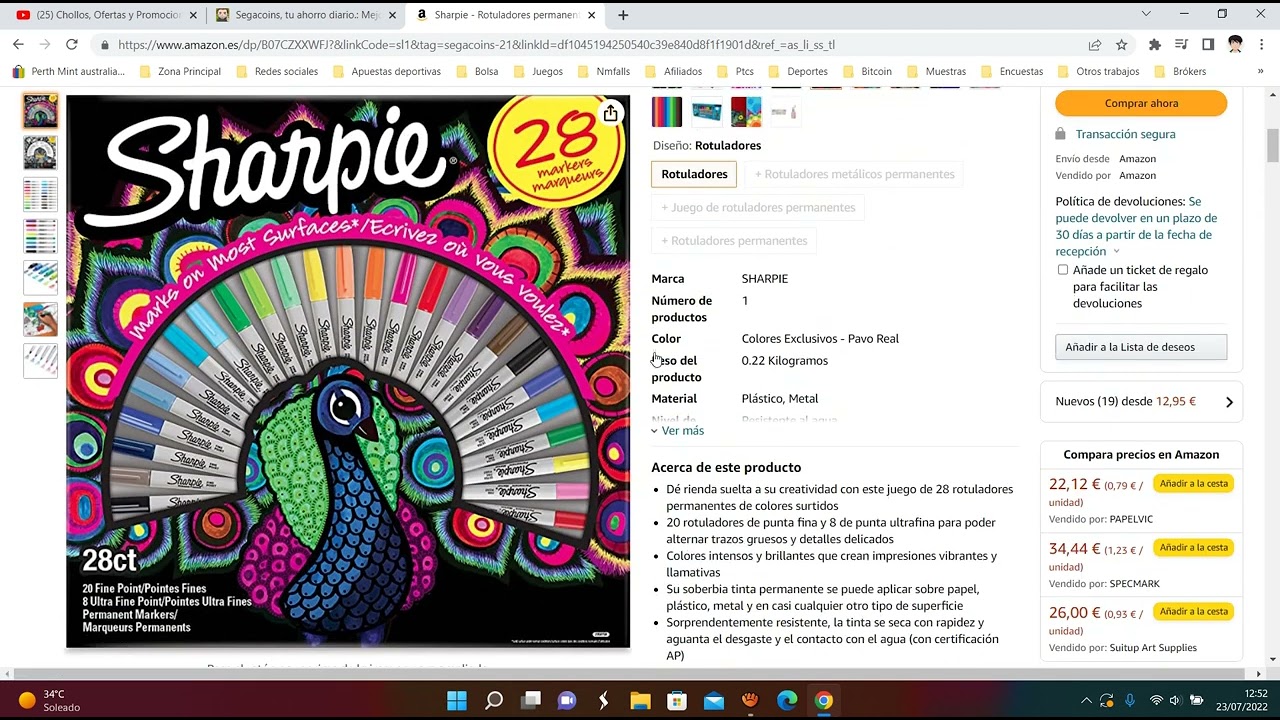Switch to the Segacoins tab
The image size is (1280, 720).
[x=305, y=15]
